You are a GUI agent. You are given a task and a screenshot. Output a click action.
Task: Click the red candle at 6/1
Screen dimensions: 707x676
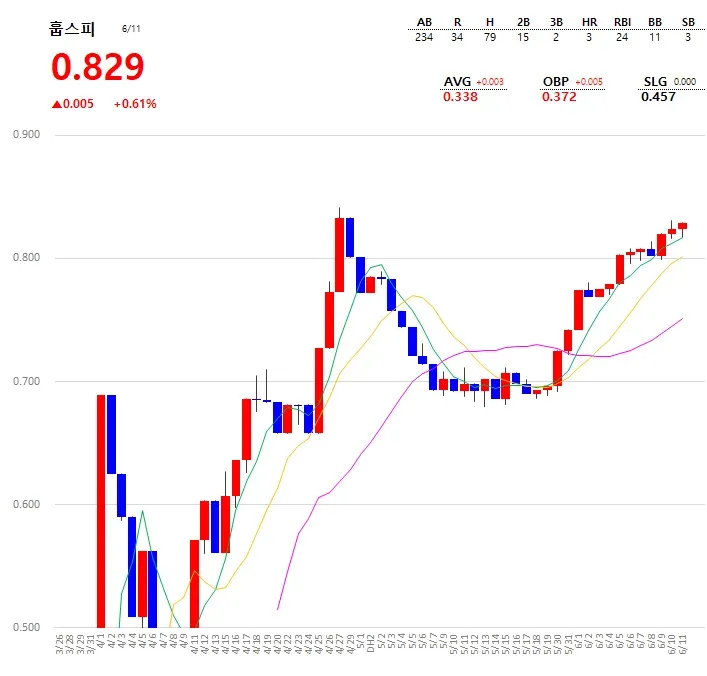tap(578, 310)
